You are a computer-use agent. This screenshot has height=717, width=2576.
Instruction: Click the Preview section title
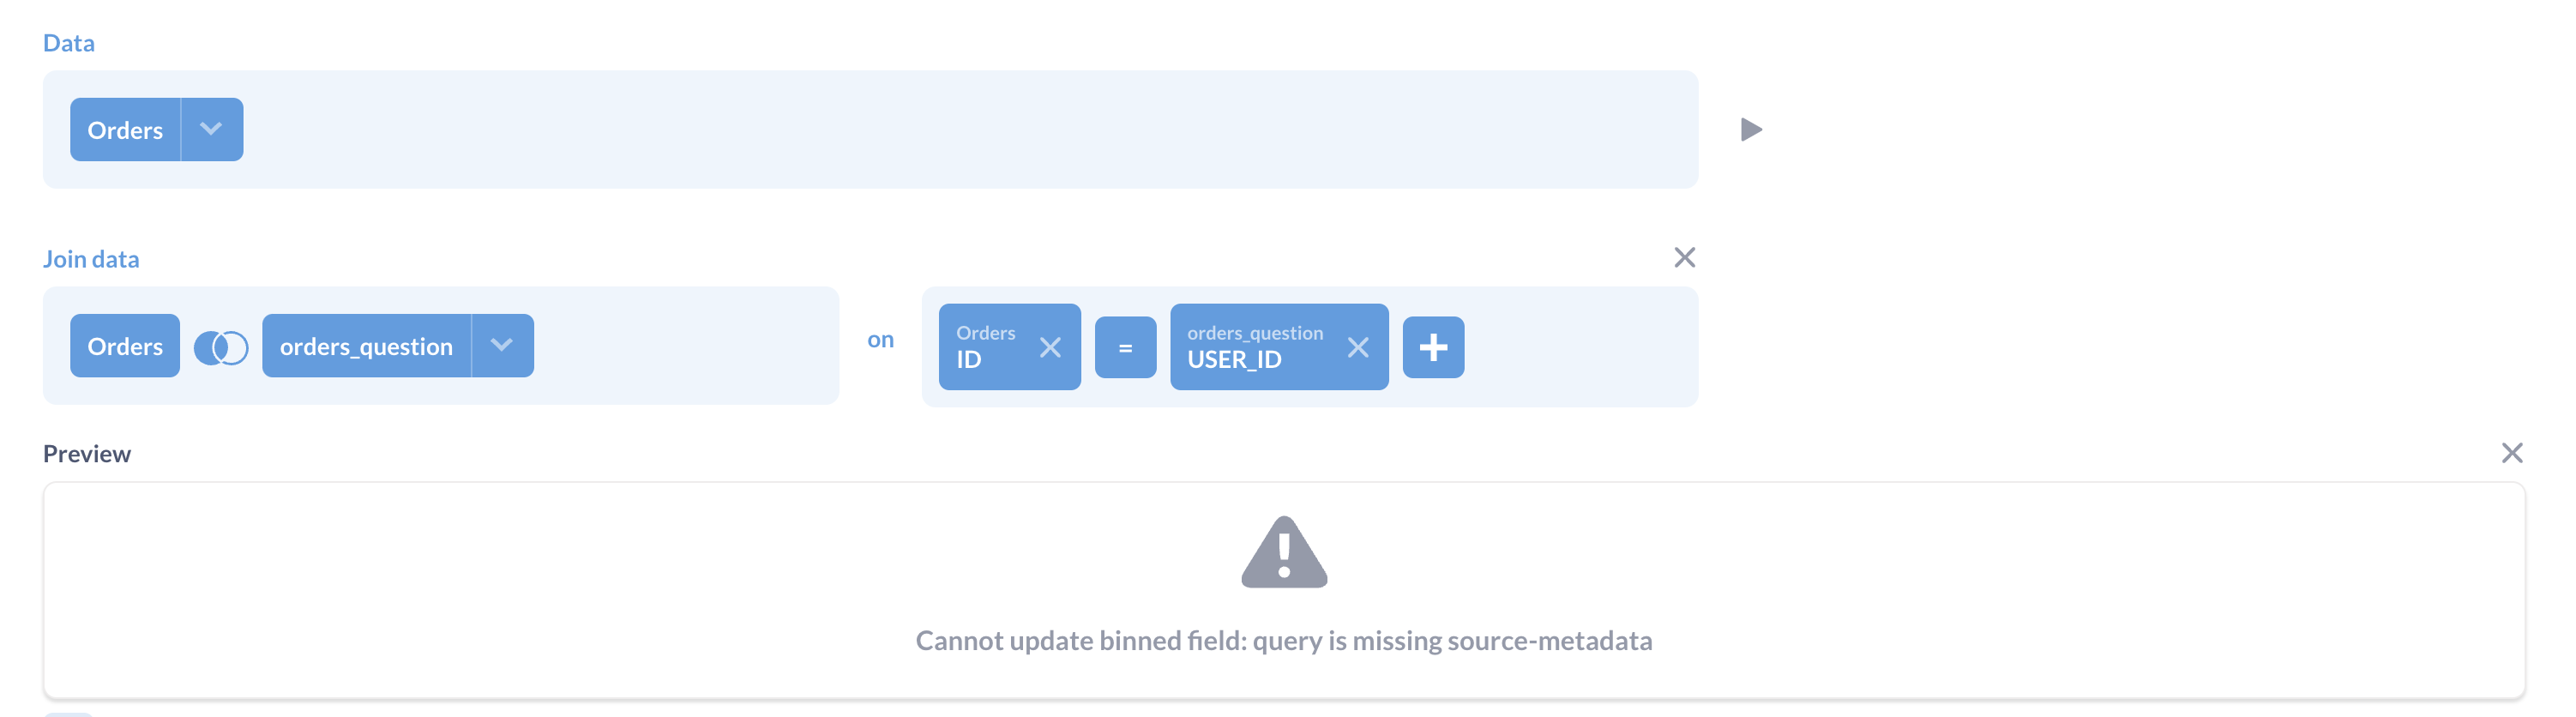(87, 453)
